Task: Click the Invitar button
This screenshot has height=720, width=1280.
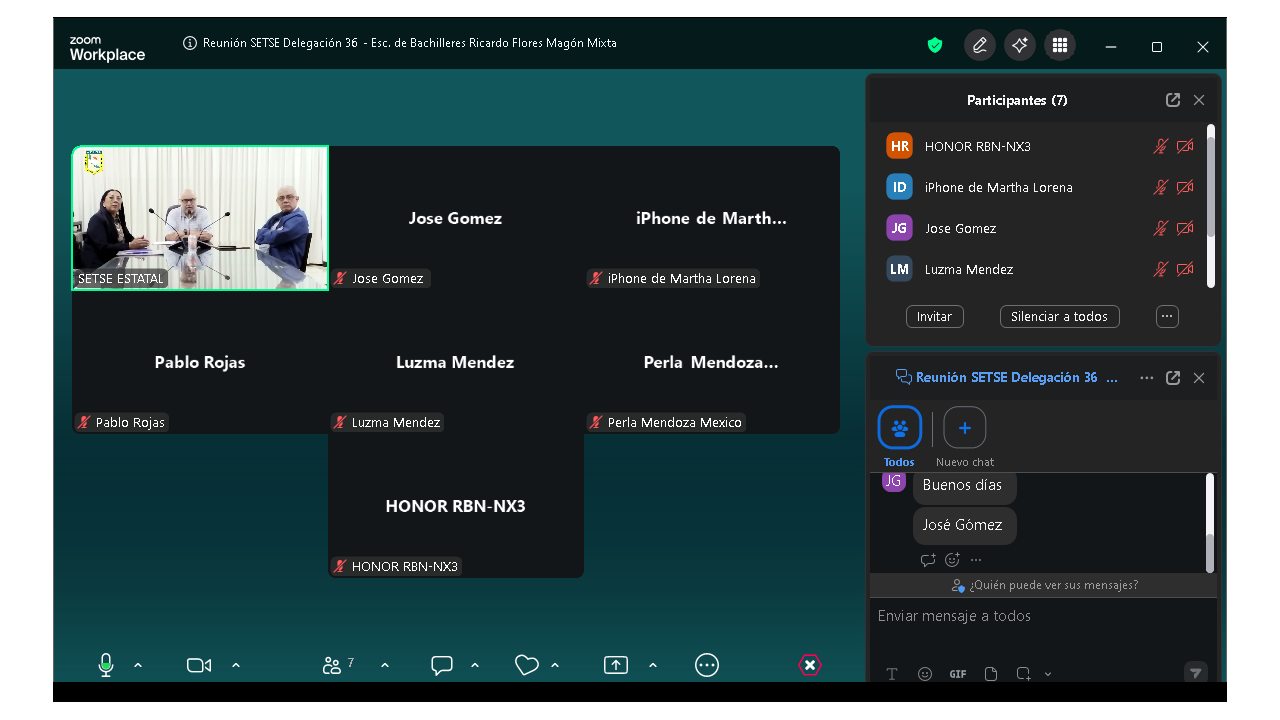Action: tap(934, 316)
